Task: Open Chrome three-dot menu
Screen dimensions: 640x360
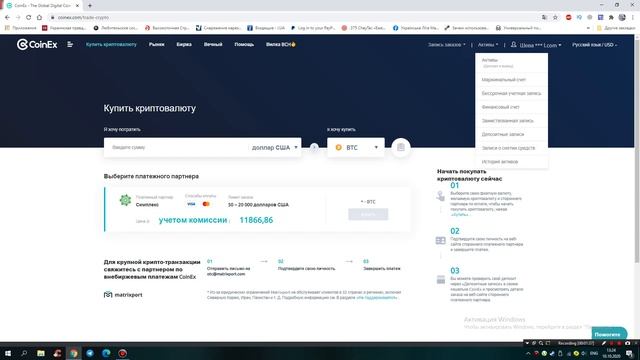Action: click(x=633, y=17)
